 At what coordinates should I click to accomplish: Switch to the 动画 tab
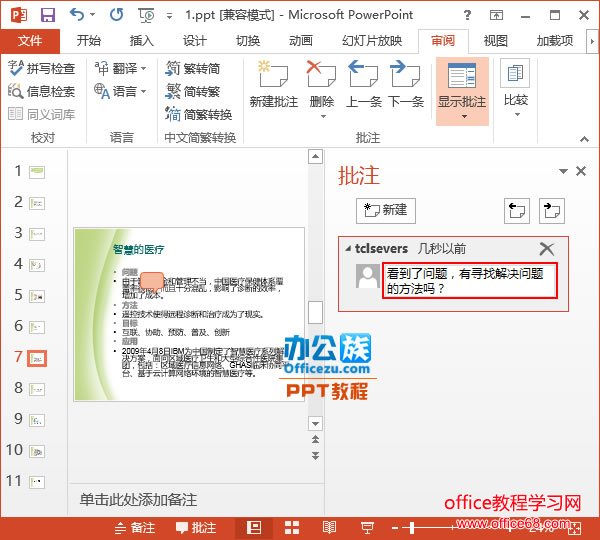[301, 41]
